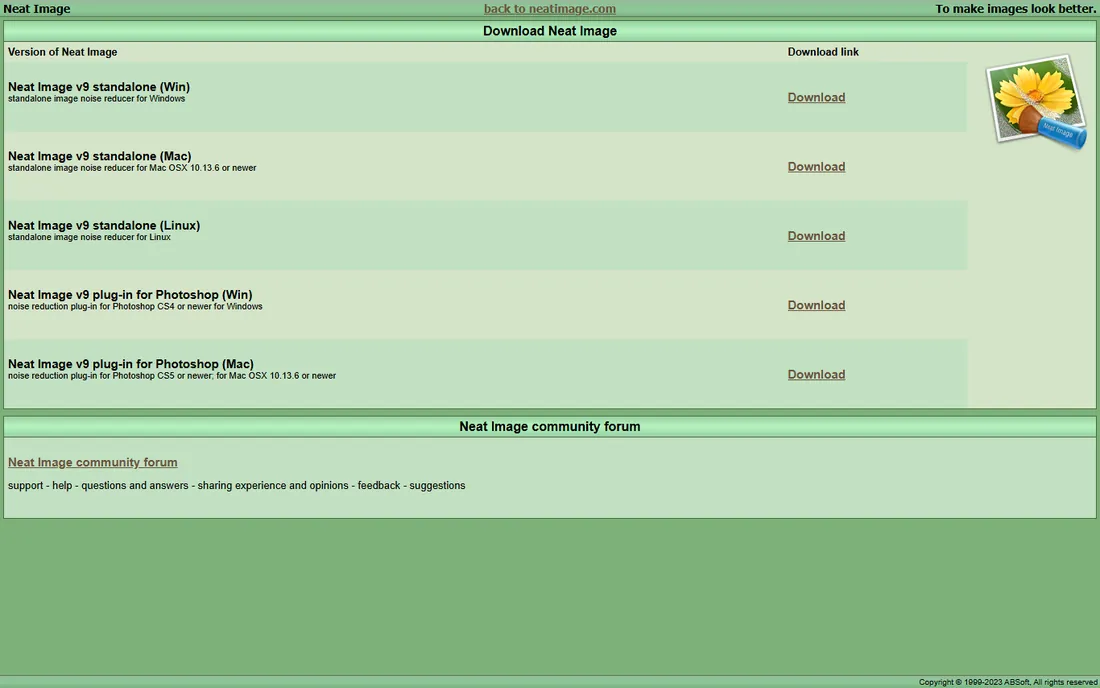Download Neat Image v9 standalone (Mac)
The width and height of the screenshot is (1100, 688).
pyautogui.click(x=816, y=167)
